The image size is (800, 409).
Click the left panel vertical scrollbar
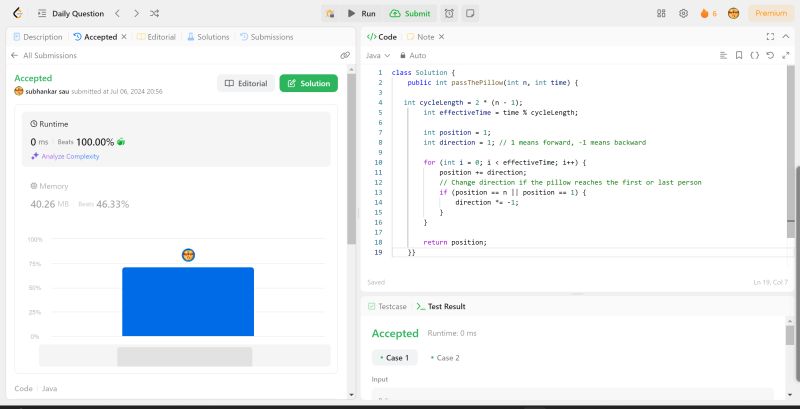[351, 158]
